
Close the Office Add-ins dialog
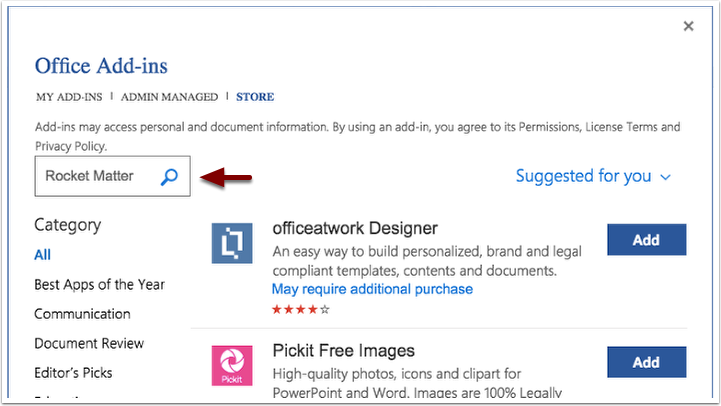click(x=688, y=26)
